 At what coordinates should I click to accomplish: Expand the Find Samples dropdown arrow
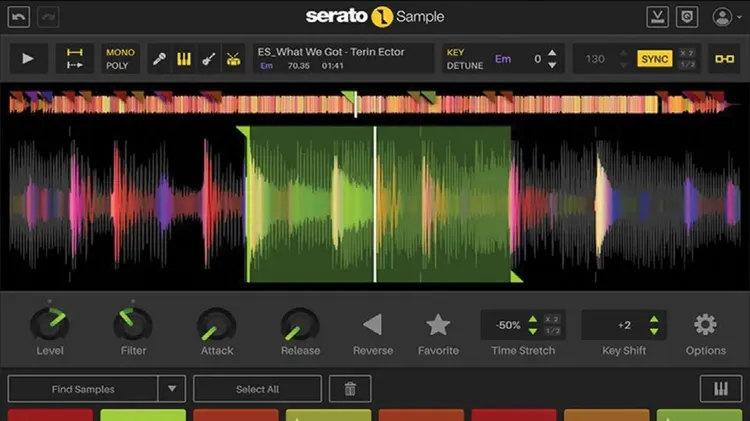tap(172, 389)
